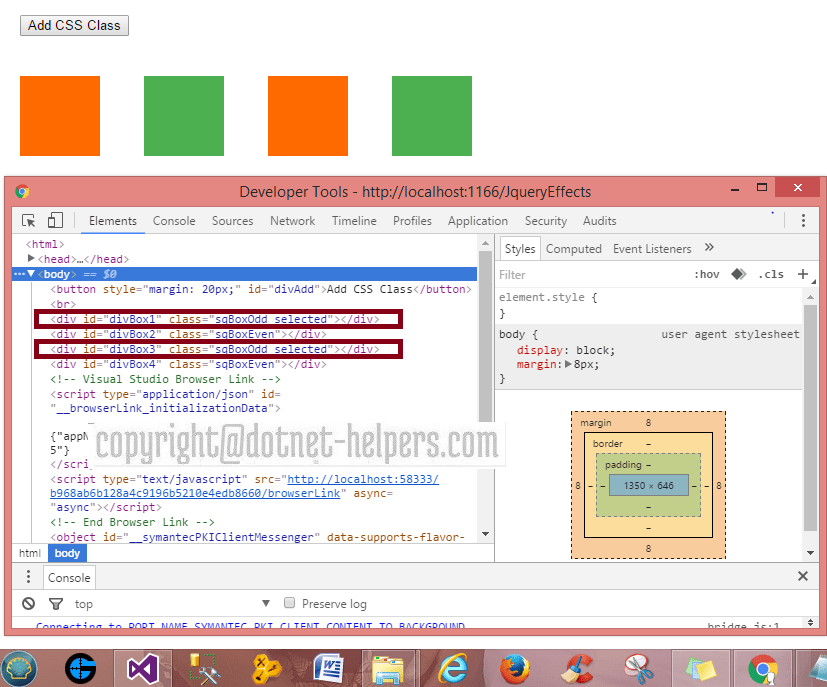Click the second orange box

click(x=308, y=116)
